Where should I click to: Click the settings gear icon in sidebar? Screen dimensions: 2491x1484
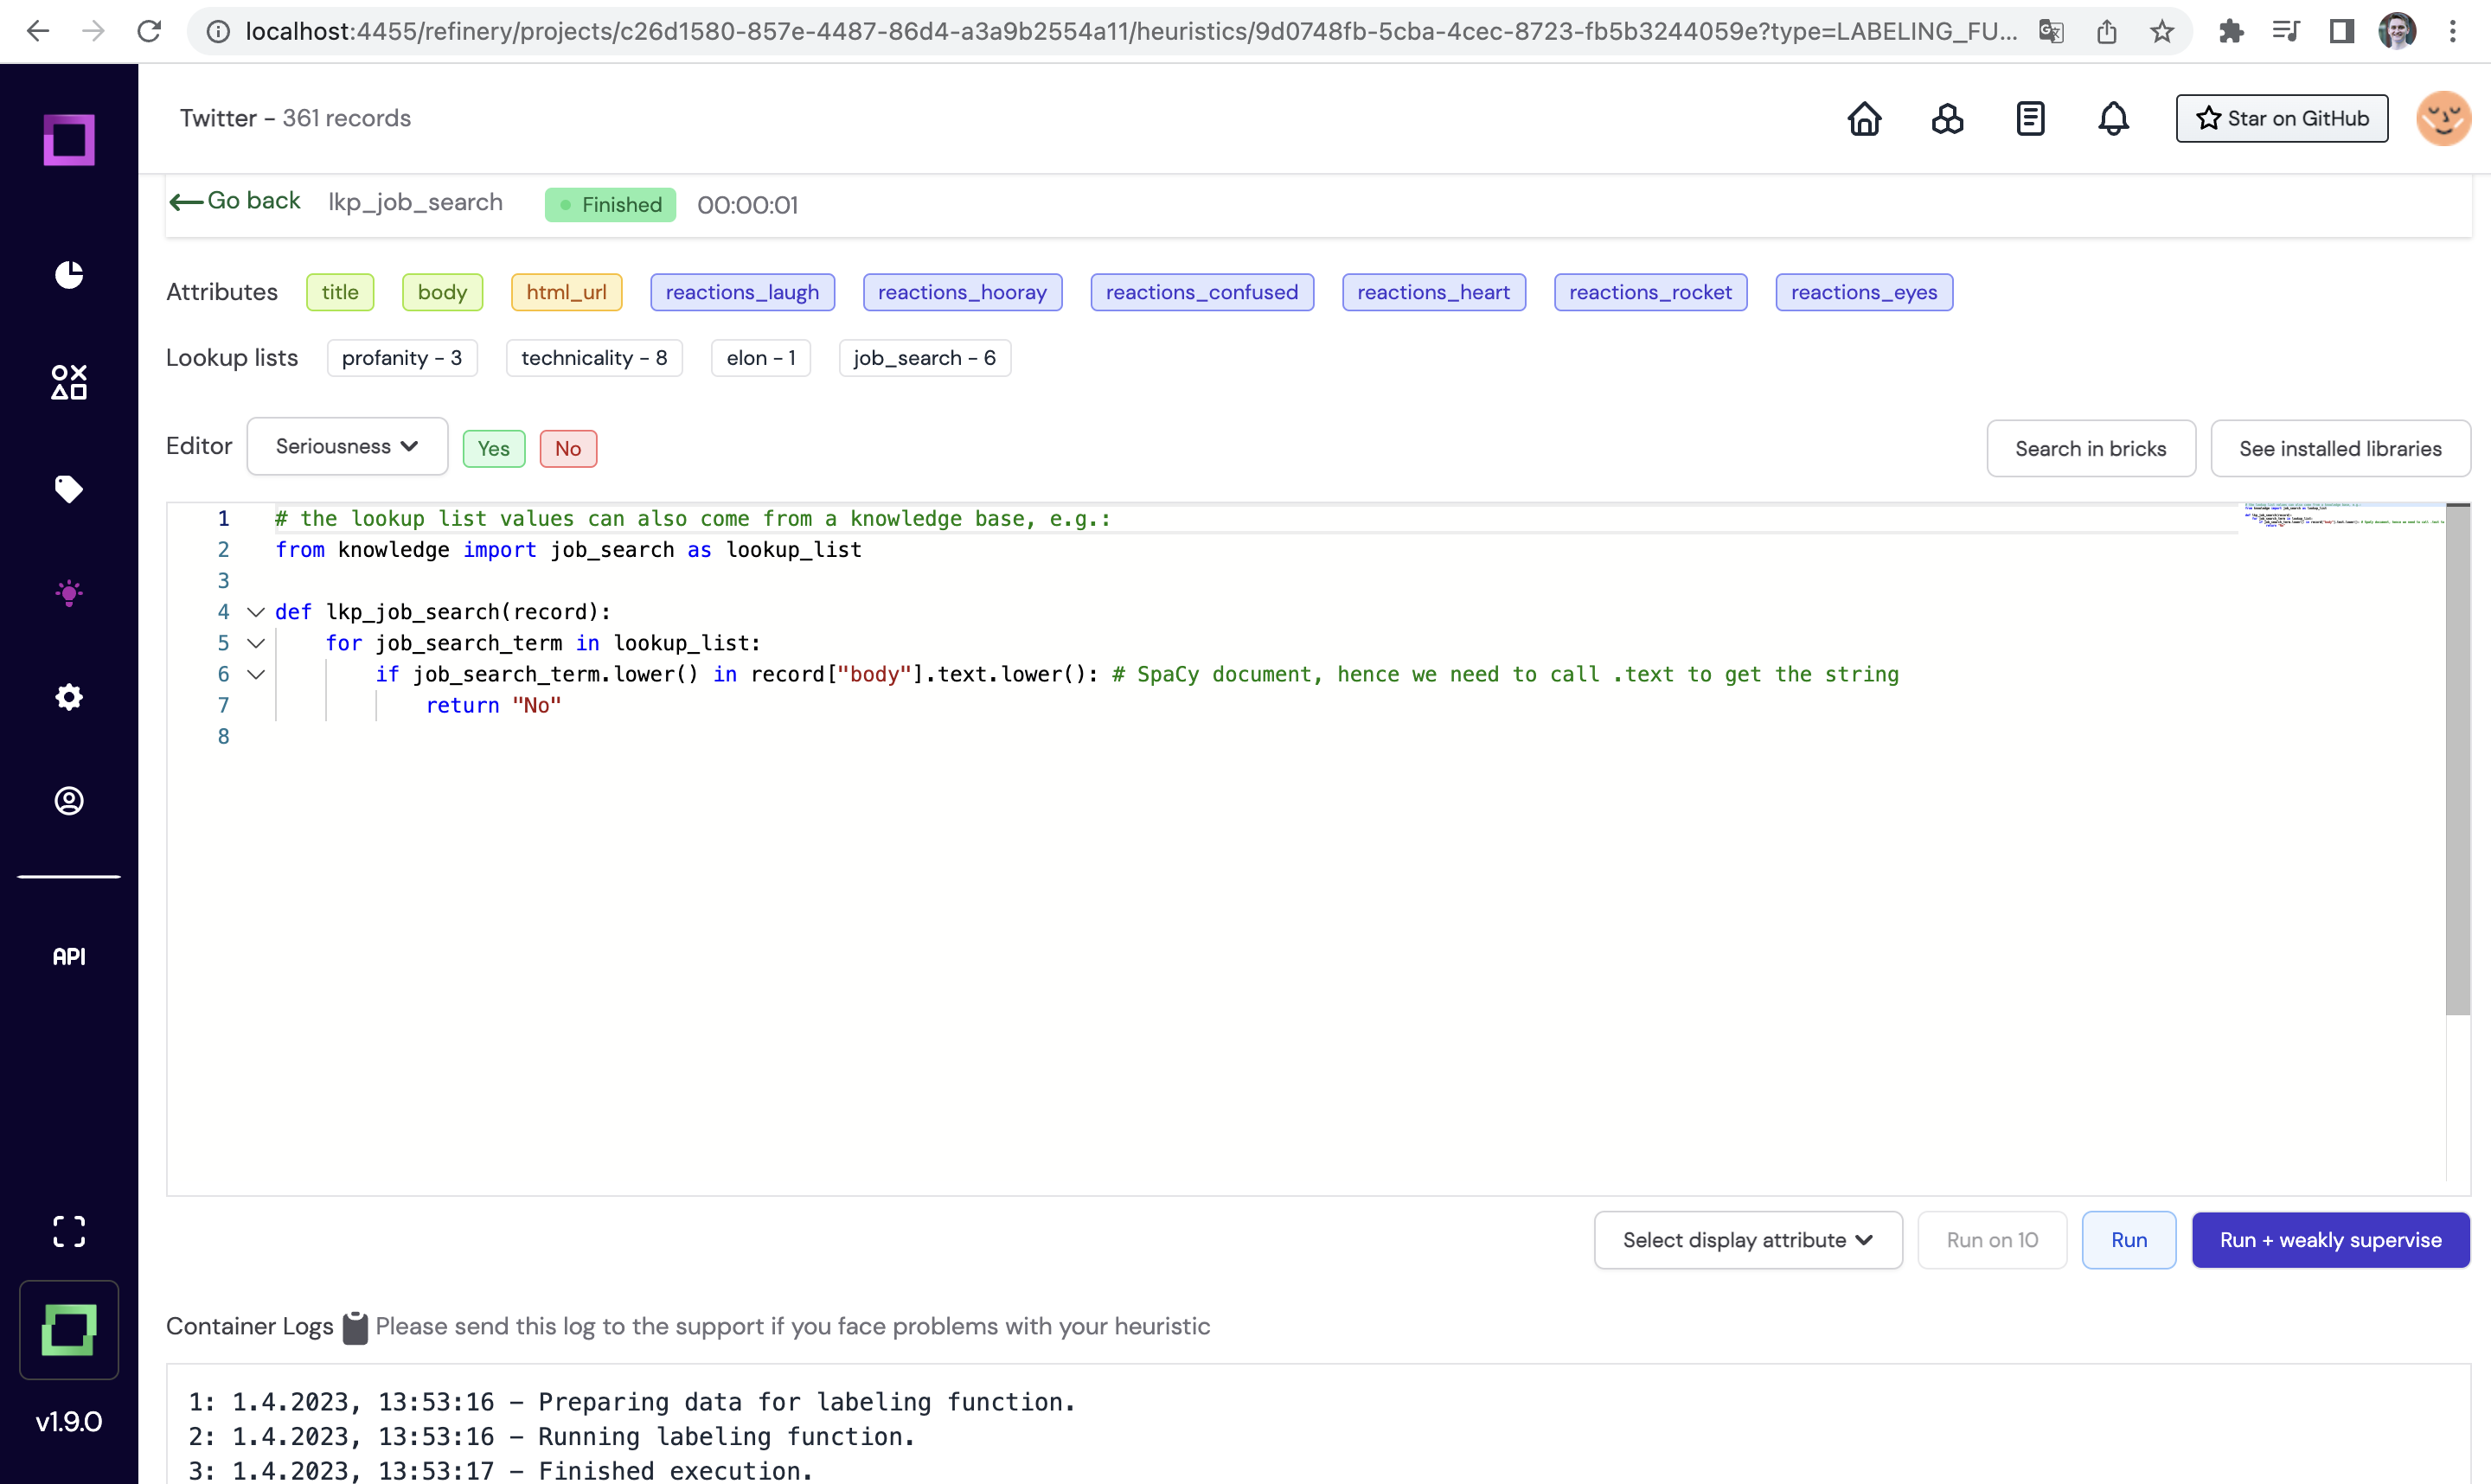(x=69, y=696)
